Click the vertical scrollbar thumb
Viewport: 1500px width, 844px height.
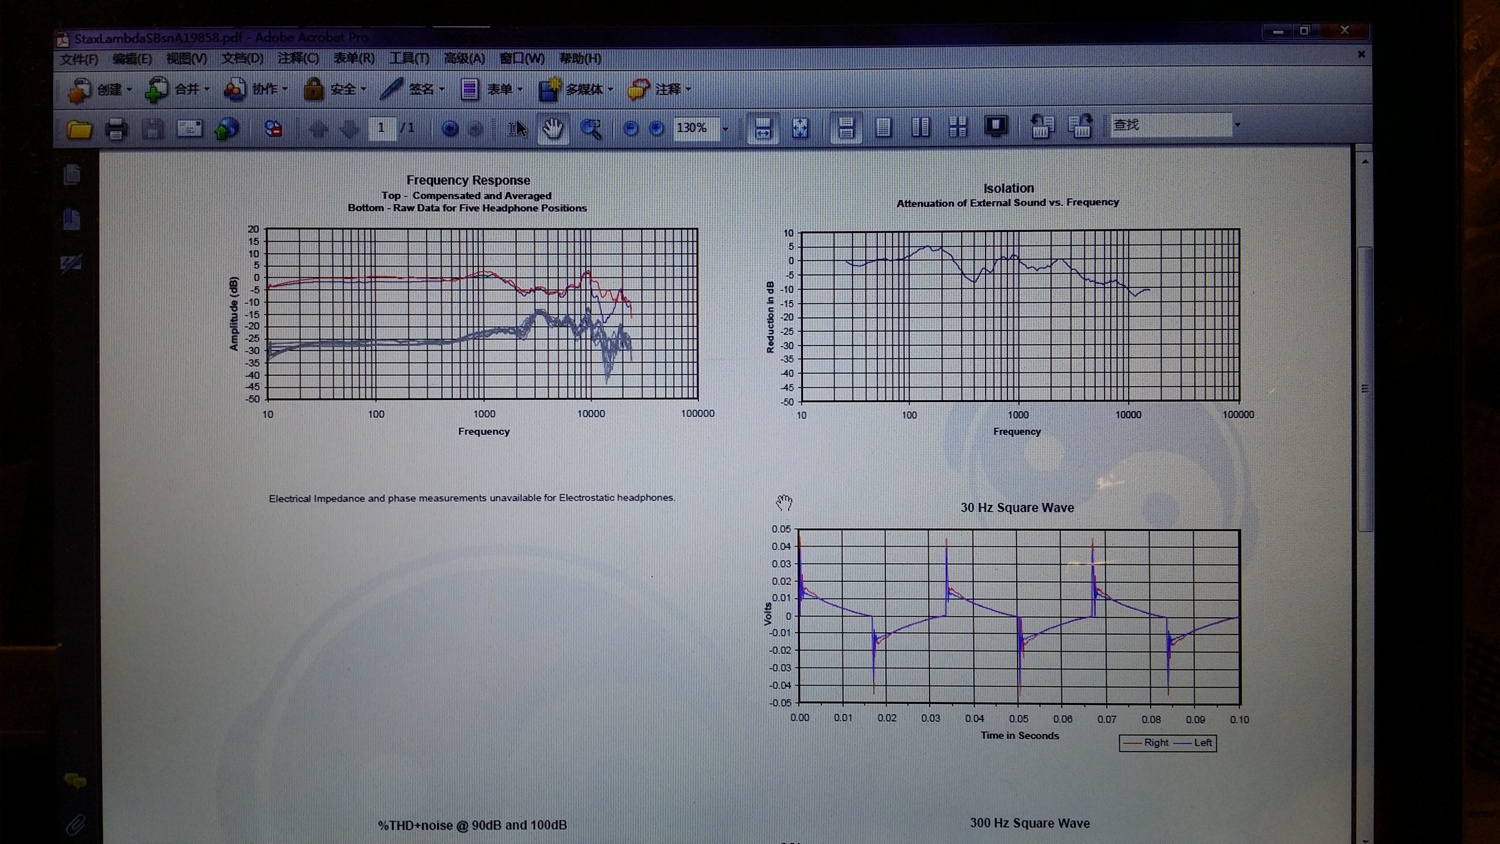[1365, 388]
